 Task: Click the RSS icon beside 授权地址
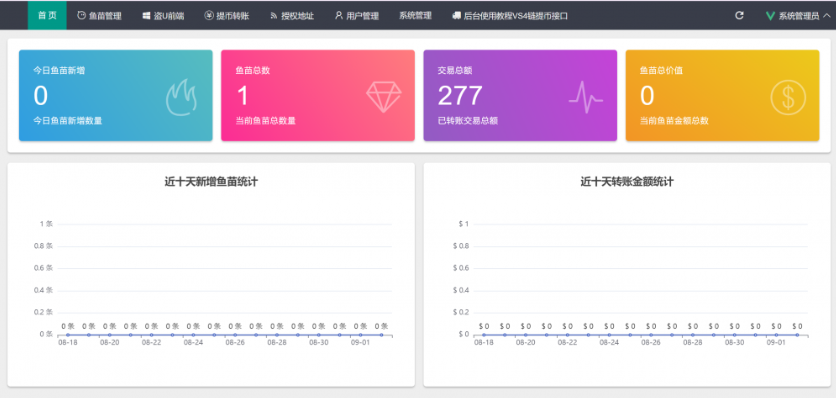(274, 16)
